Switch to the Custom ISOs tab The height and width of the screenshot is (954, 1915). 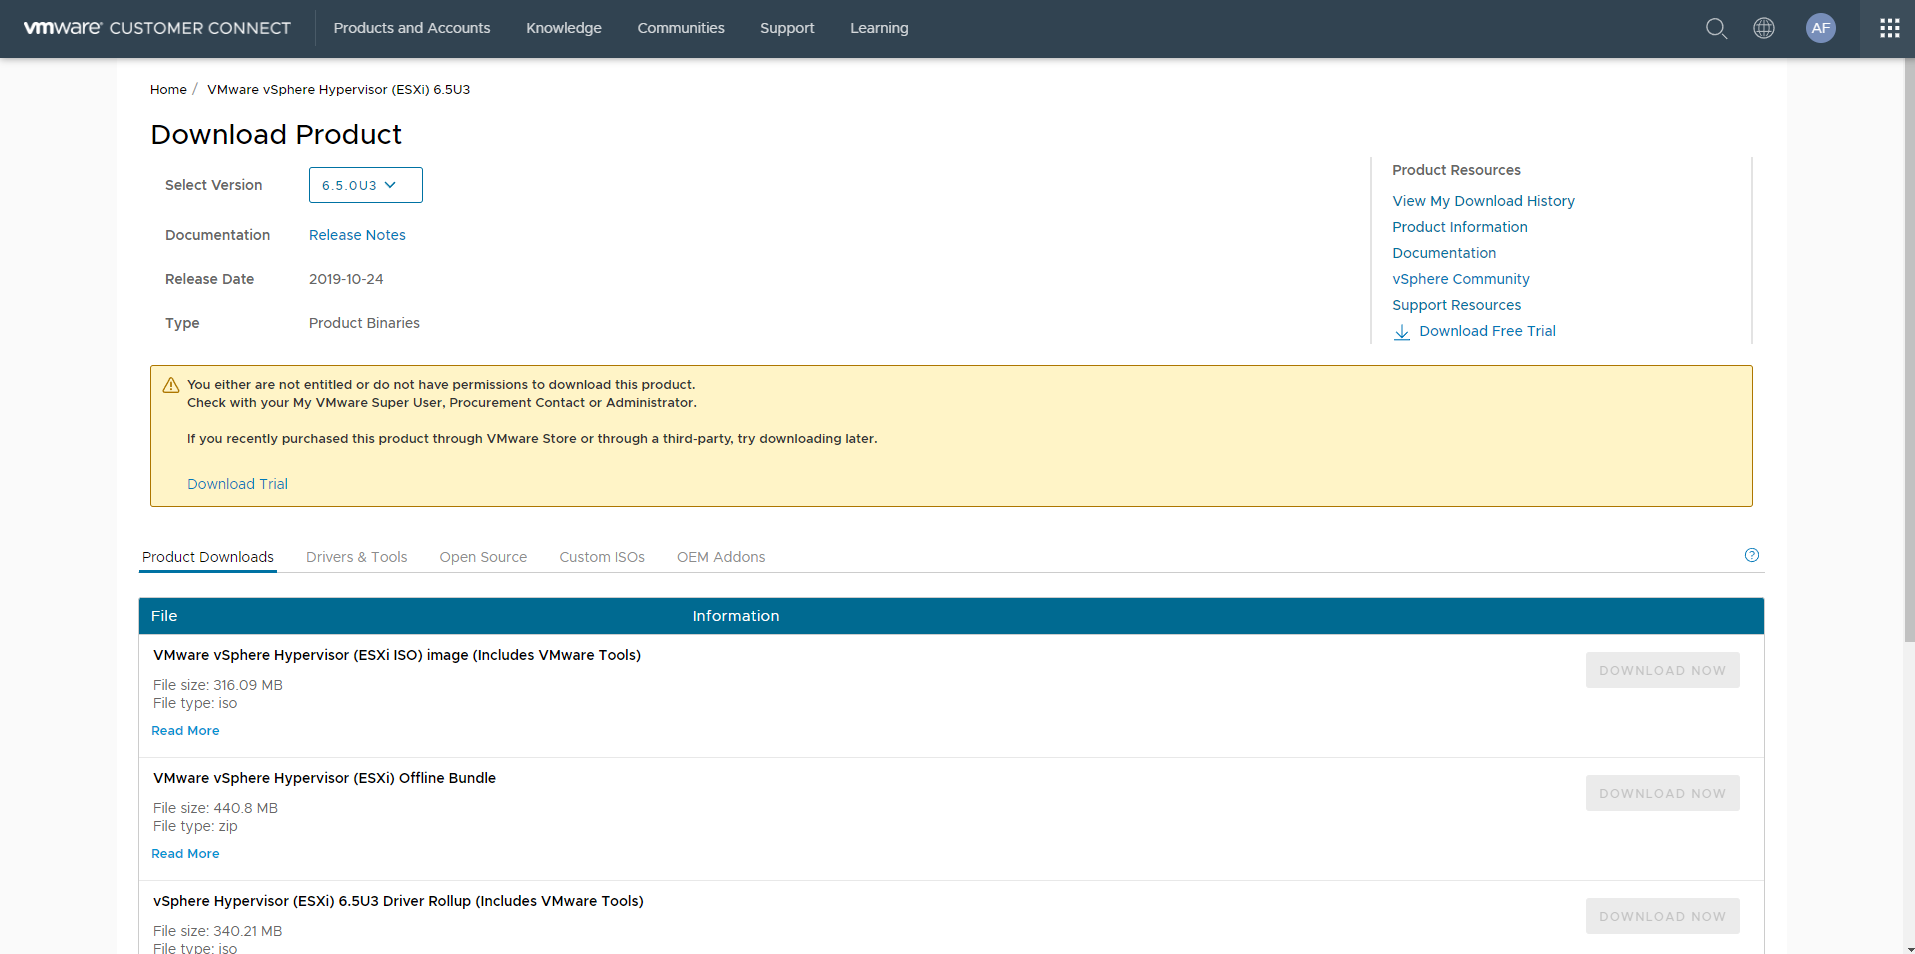[602, 557]
